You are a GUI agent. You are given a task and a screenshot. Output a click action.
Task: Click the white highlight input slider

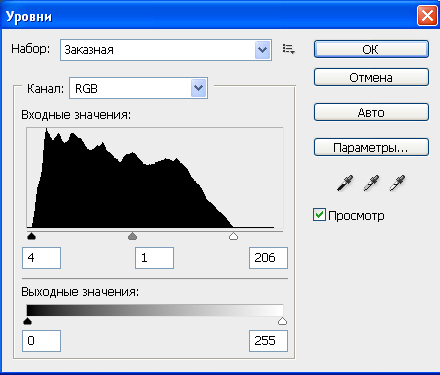233,236
